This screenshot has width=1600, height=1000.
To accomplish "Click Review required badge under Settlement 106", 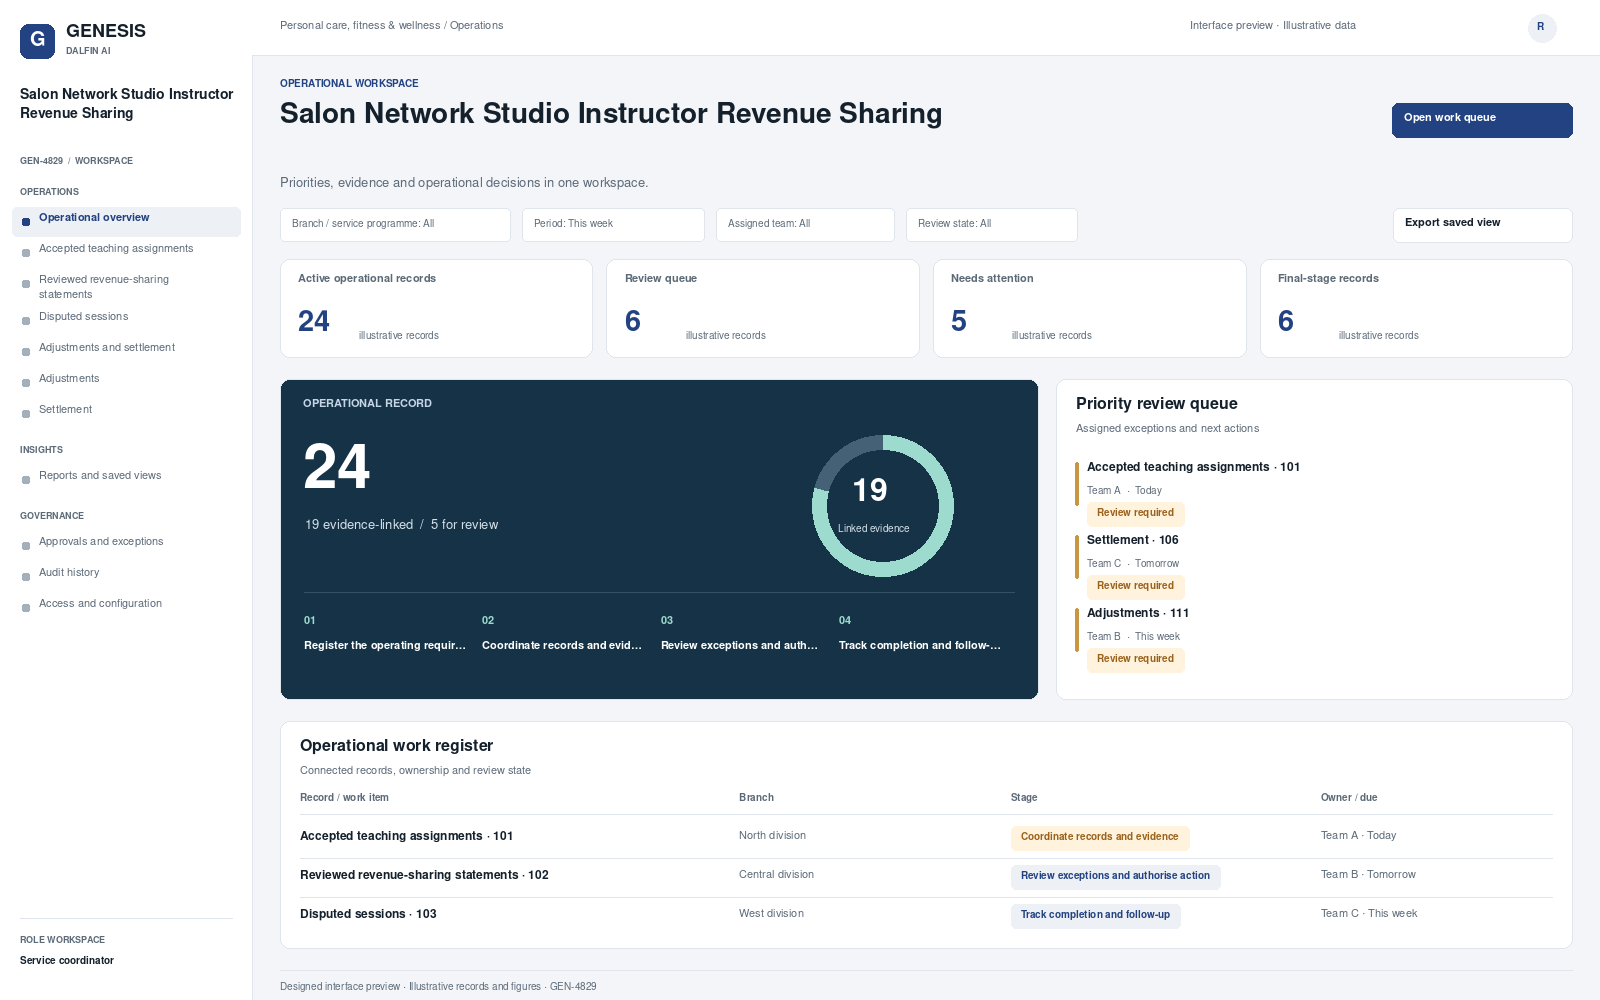I will pos(1135,586).
